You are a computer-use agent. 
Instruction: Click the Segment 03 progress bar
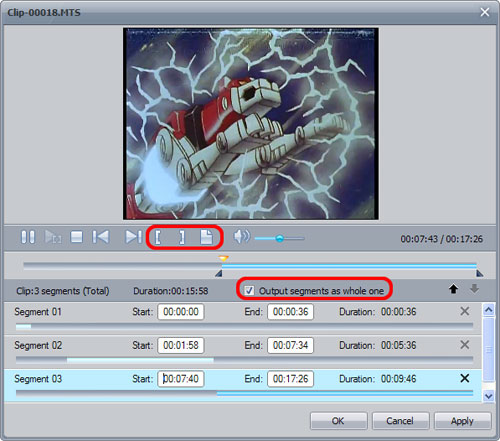point(244,394)
